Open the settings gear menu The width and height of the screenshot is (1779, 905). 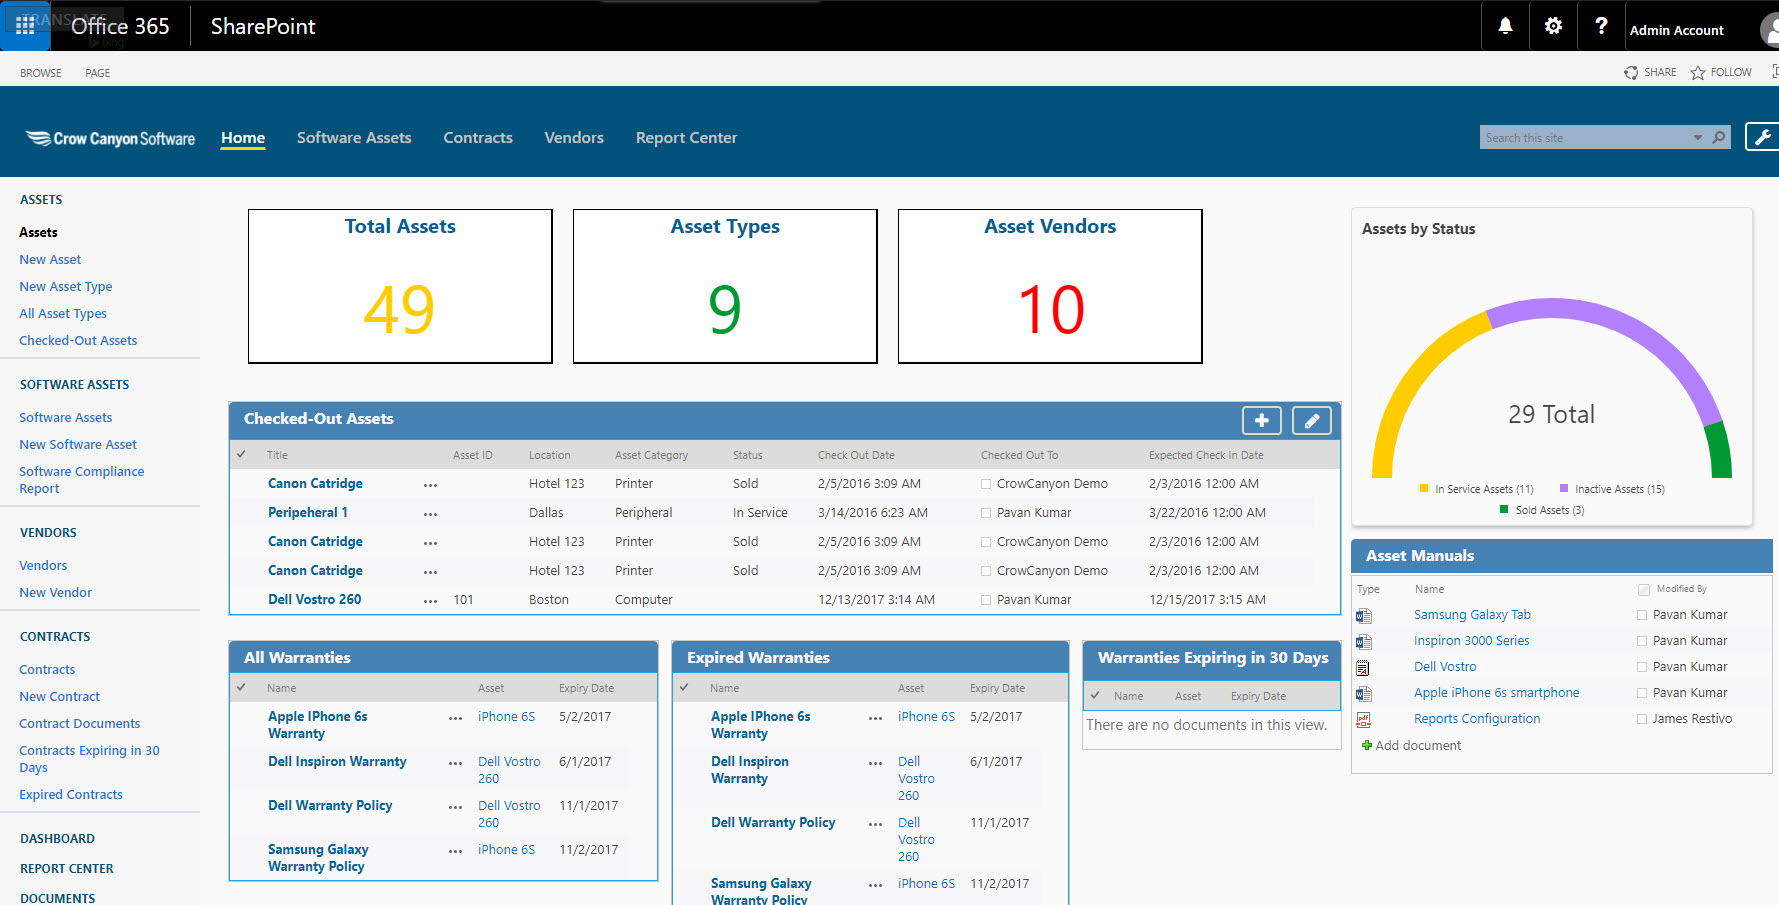1553,26
